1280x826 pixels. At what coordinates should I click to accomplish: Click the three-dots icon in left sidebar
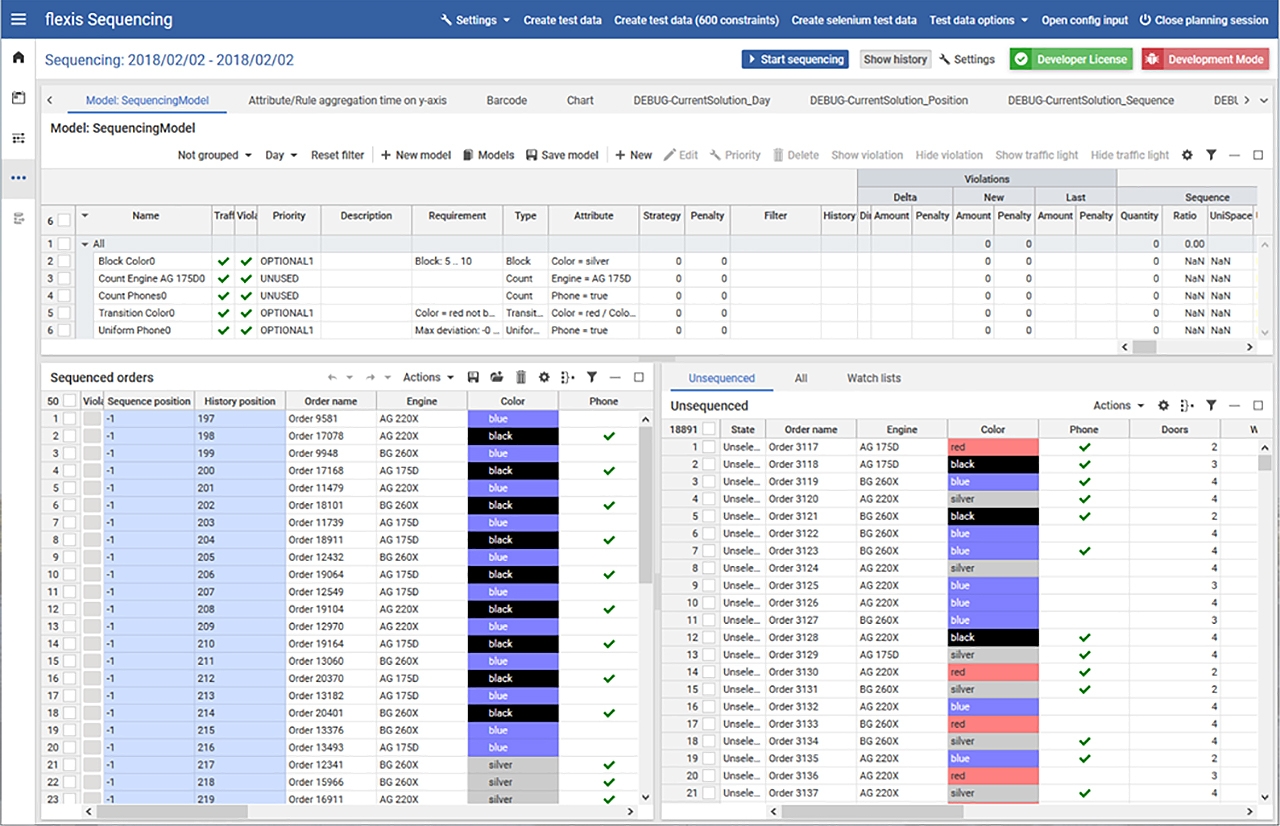pos(18,178)
